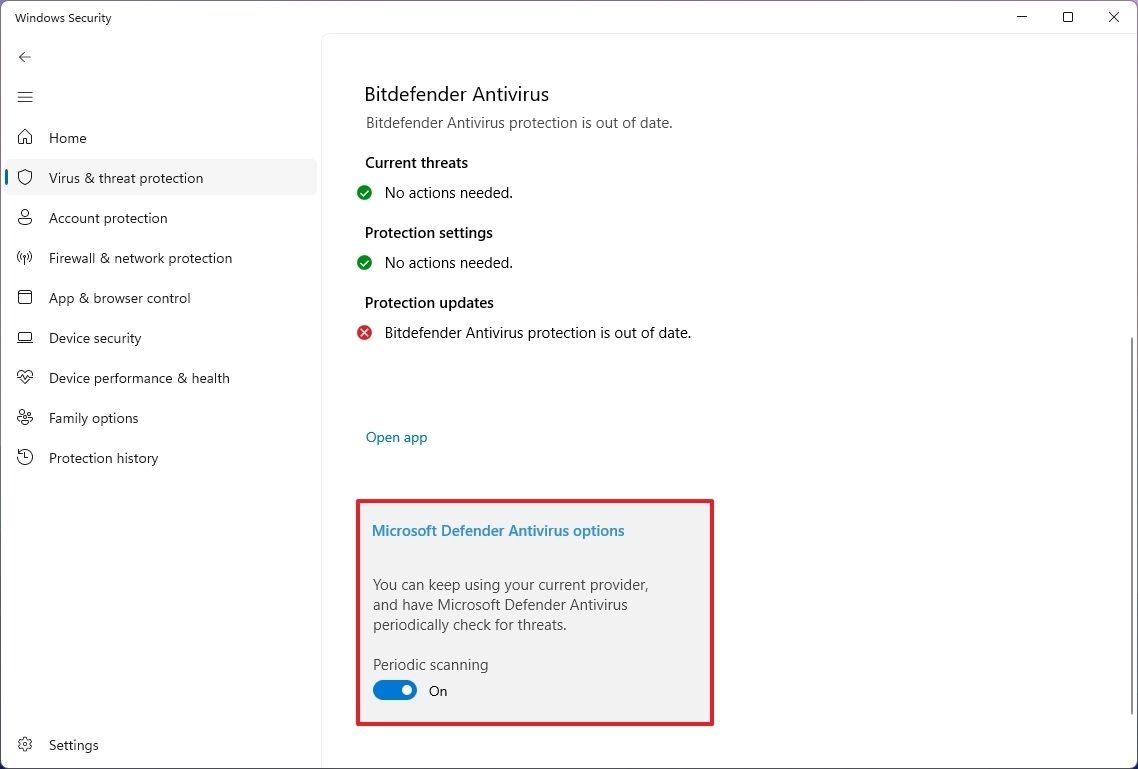This screenshot has height=769, width=1138.
Task: Click the Virus & threat protection shield icon
Action: [25, 177]
